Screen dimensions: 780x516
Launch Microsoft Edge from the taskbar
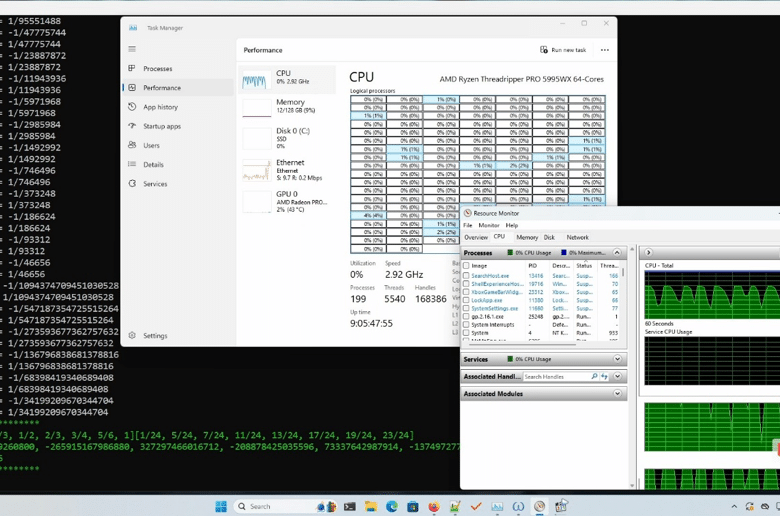pos(391,507)
